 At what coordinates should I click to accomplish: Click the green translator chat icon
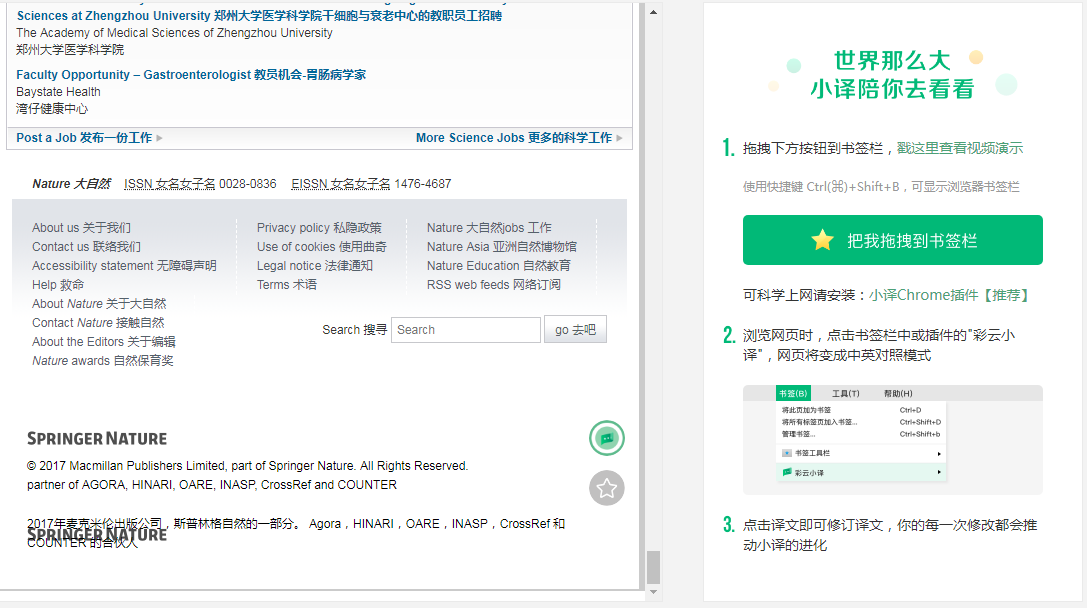pos(607,438)
